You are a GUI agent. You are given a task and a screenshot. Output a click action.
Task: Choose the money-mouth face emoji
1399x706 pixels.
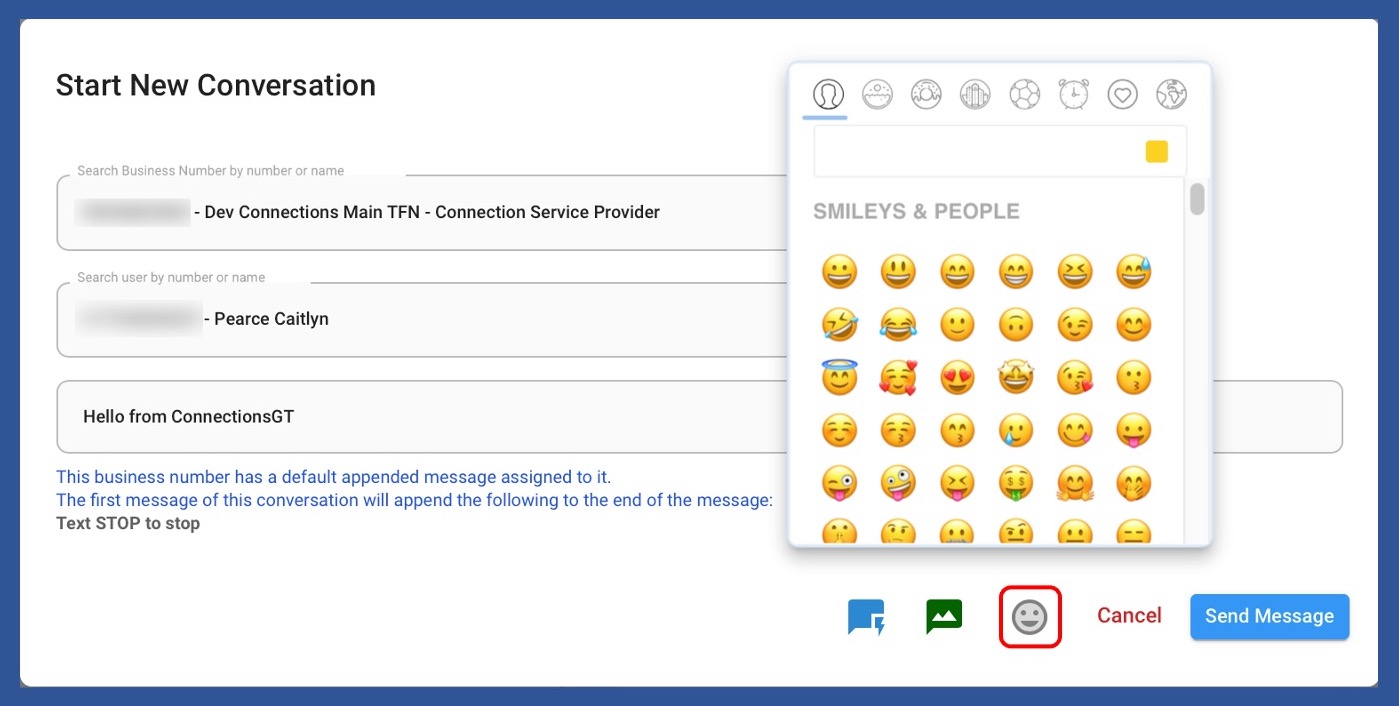(1016, 484)
